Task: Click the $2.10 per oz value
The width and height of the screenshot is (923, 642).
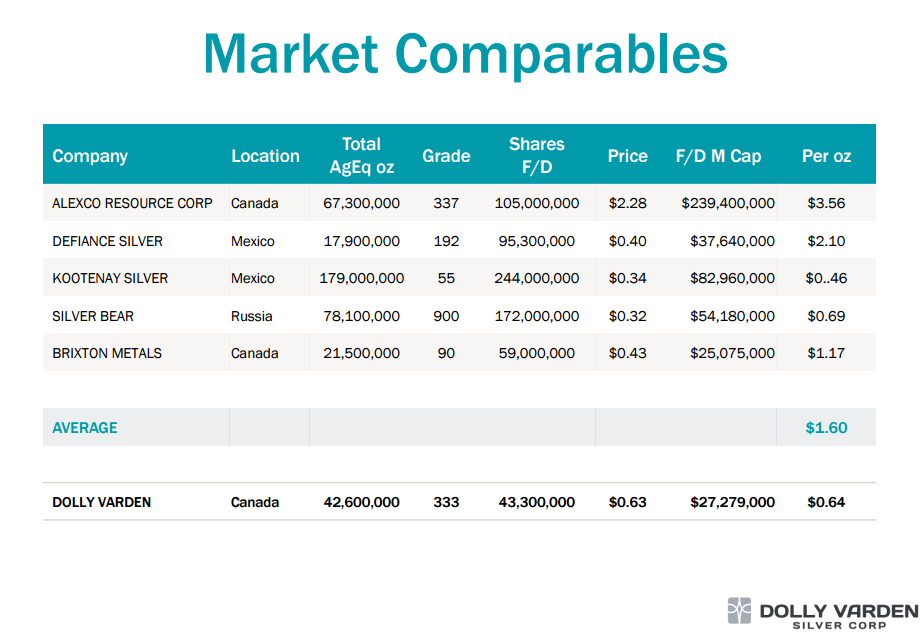Action: [x=826, y=241]
